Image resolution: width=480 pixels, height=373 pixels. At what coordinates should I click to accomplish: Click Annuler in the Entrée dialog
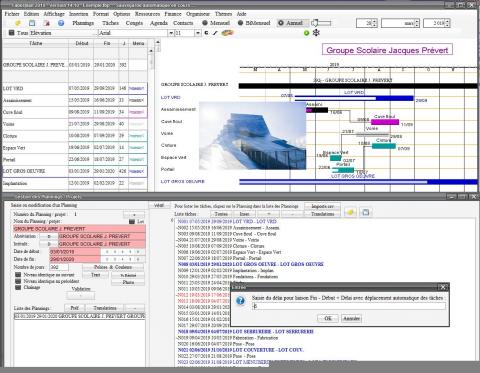coord(351,318)
